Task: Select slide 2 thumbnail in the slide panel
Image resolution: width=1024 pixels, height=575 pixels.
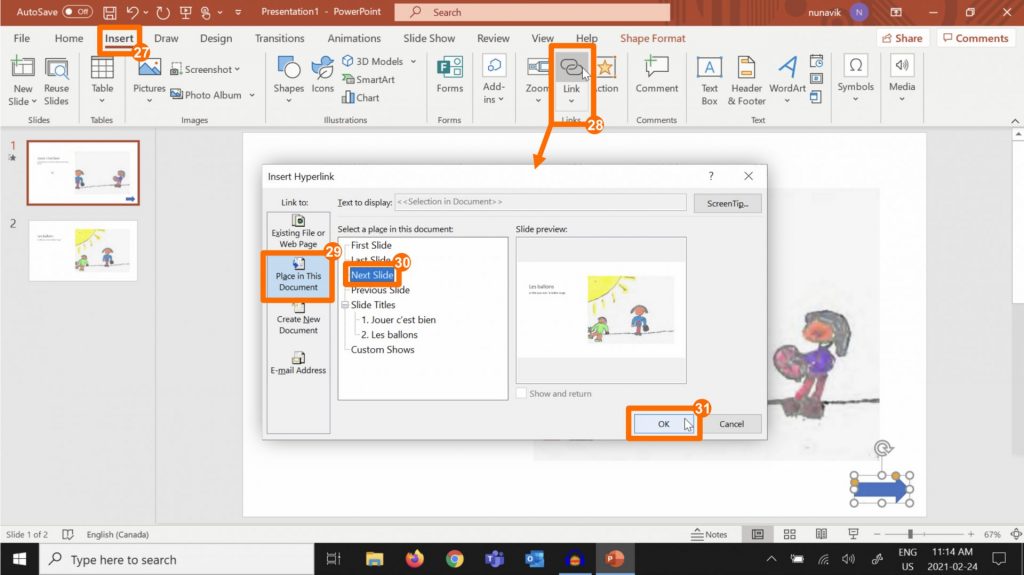Action: [x=83, y=250]
